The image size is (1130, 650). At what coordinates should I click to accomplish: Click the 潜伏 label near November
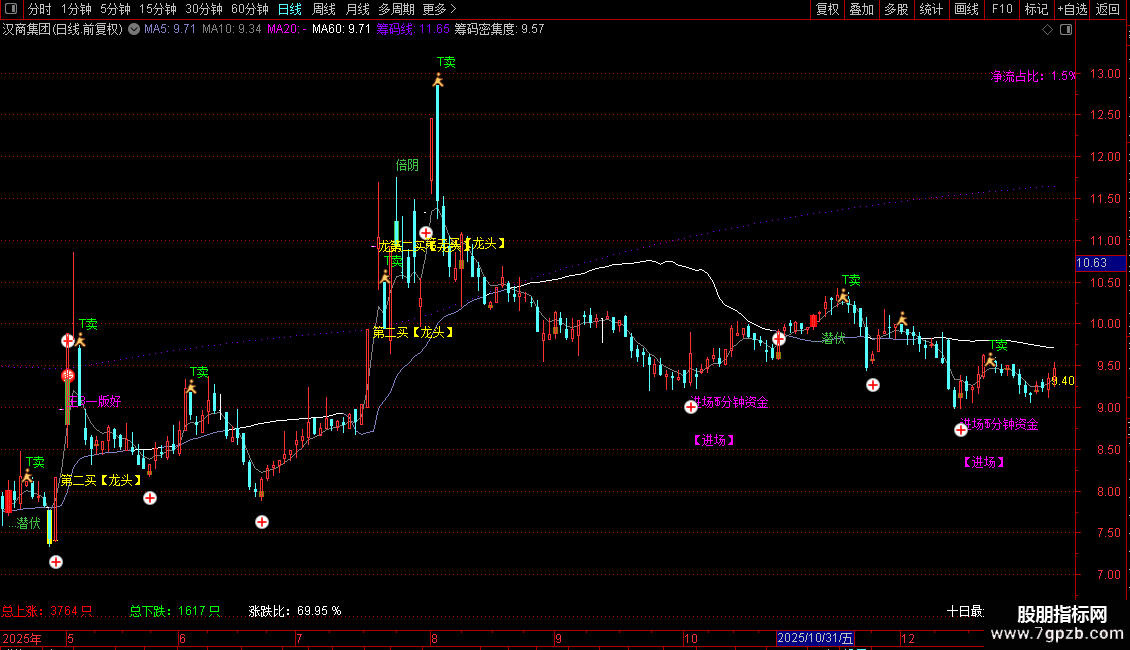point(833,338)
